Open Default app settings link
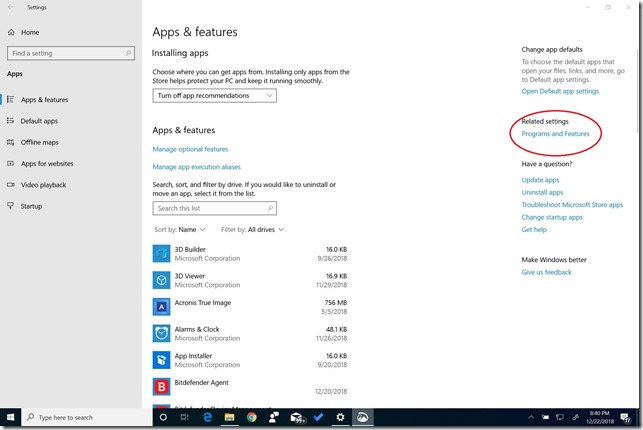Screen dimensions: 643x430 (560, 91)
